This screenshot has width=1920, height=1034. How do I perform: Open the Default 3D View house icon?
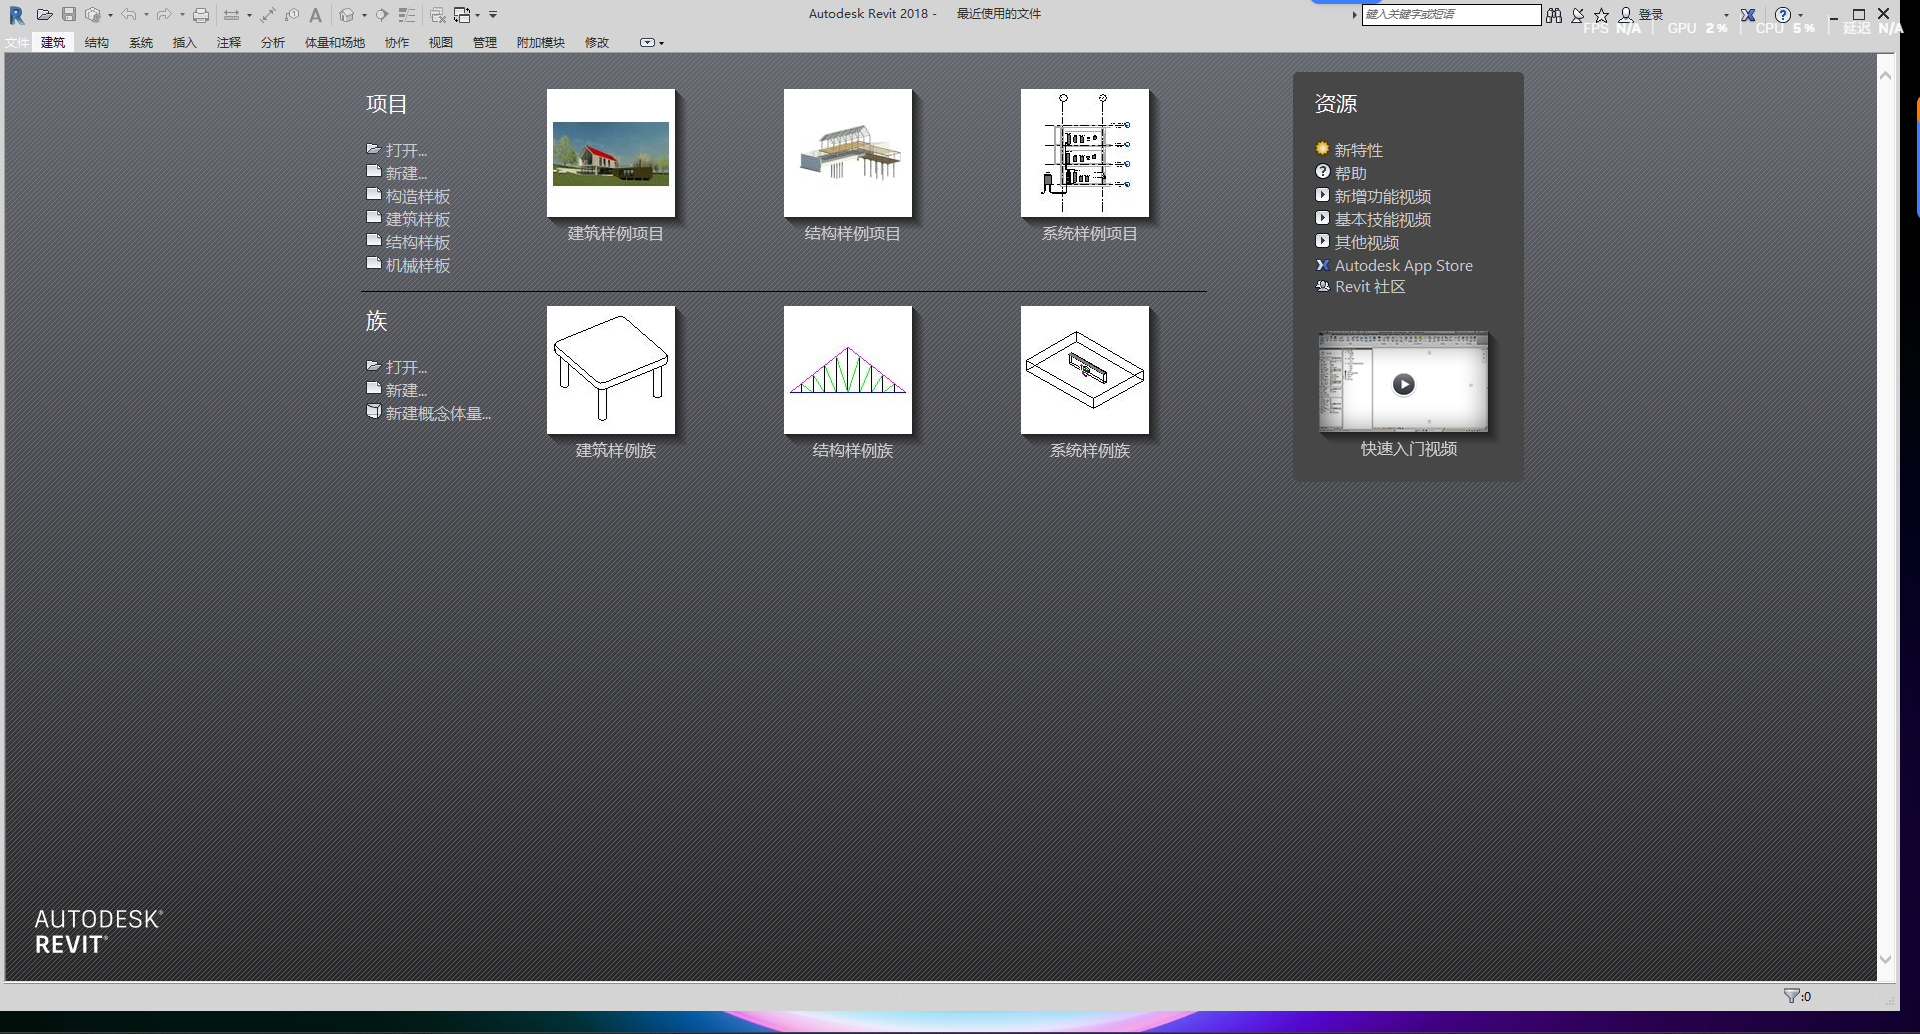point(347,14)
